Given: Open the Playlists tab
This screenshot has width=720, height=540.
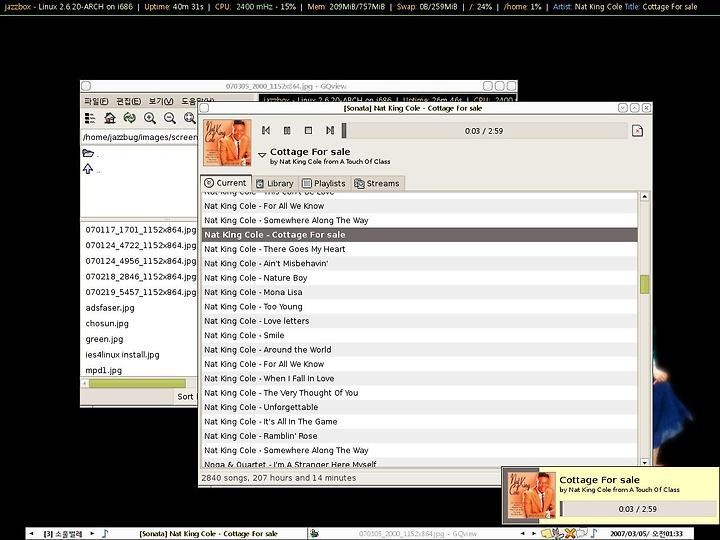Looking at the screenshot, I should (324, 183).
